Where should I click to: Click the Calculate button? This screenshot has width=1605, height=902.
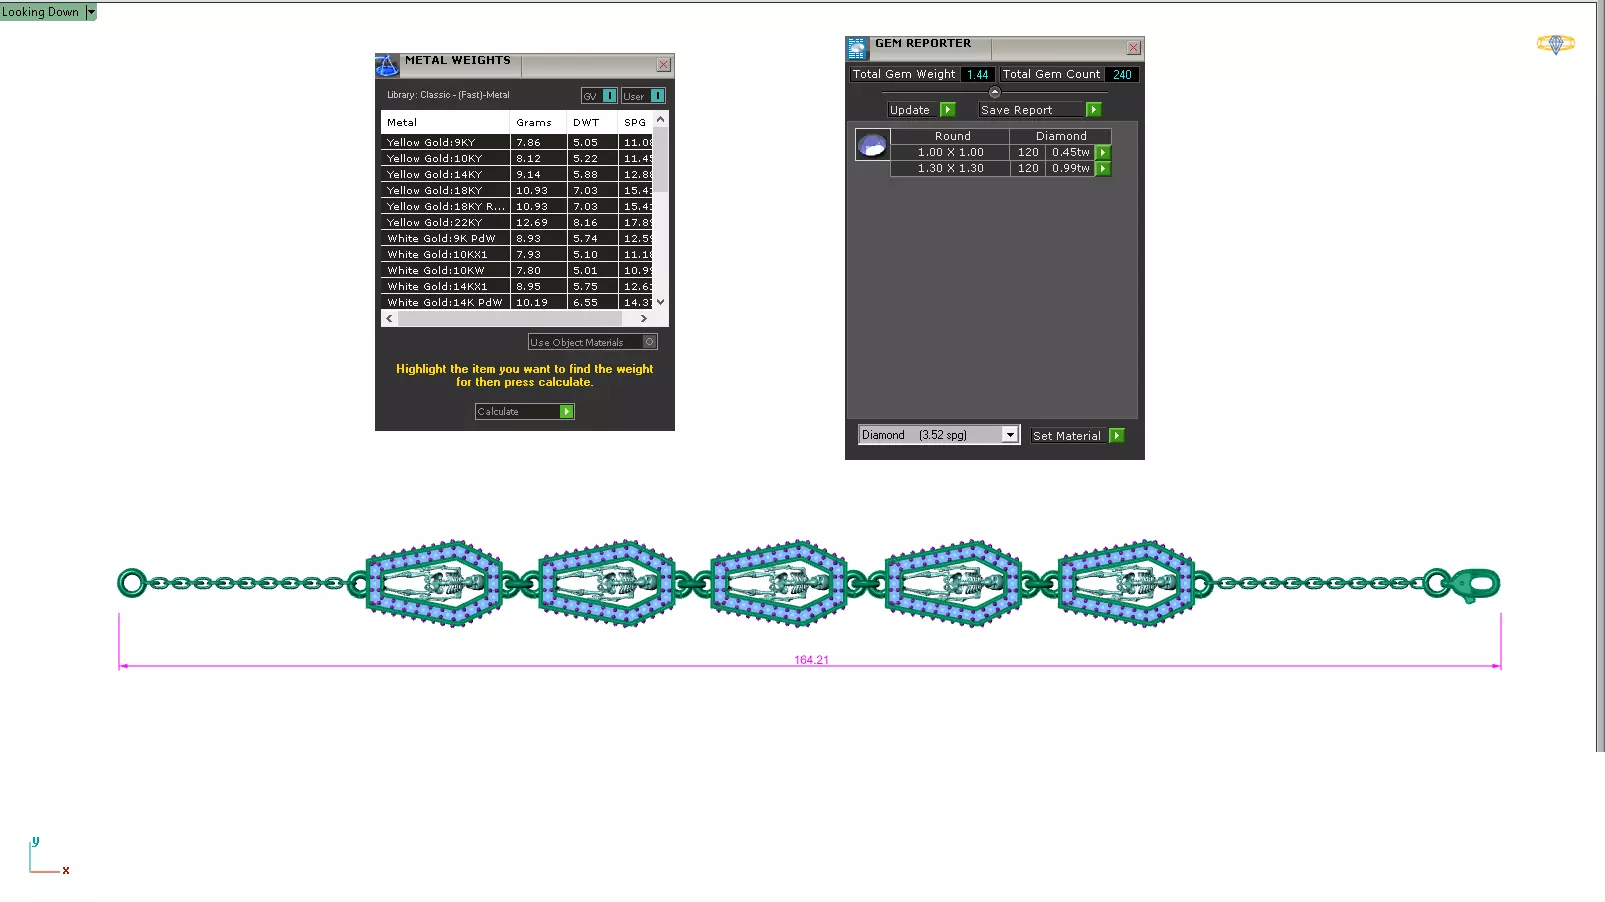click(x=524, y=412)
